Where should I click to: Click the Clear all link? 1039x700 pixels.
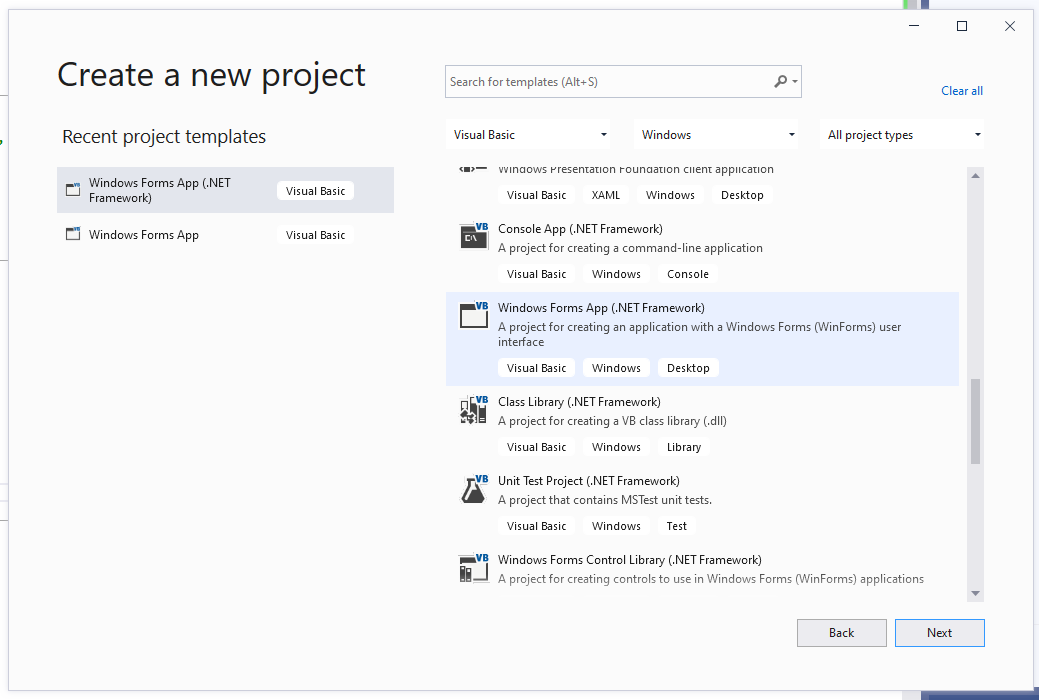(x=962, y=91)
